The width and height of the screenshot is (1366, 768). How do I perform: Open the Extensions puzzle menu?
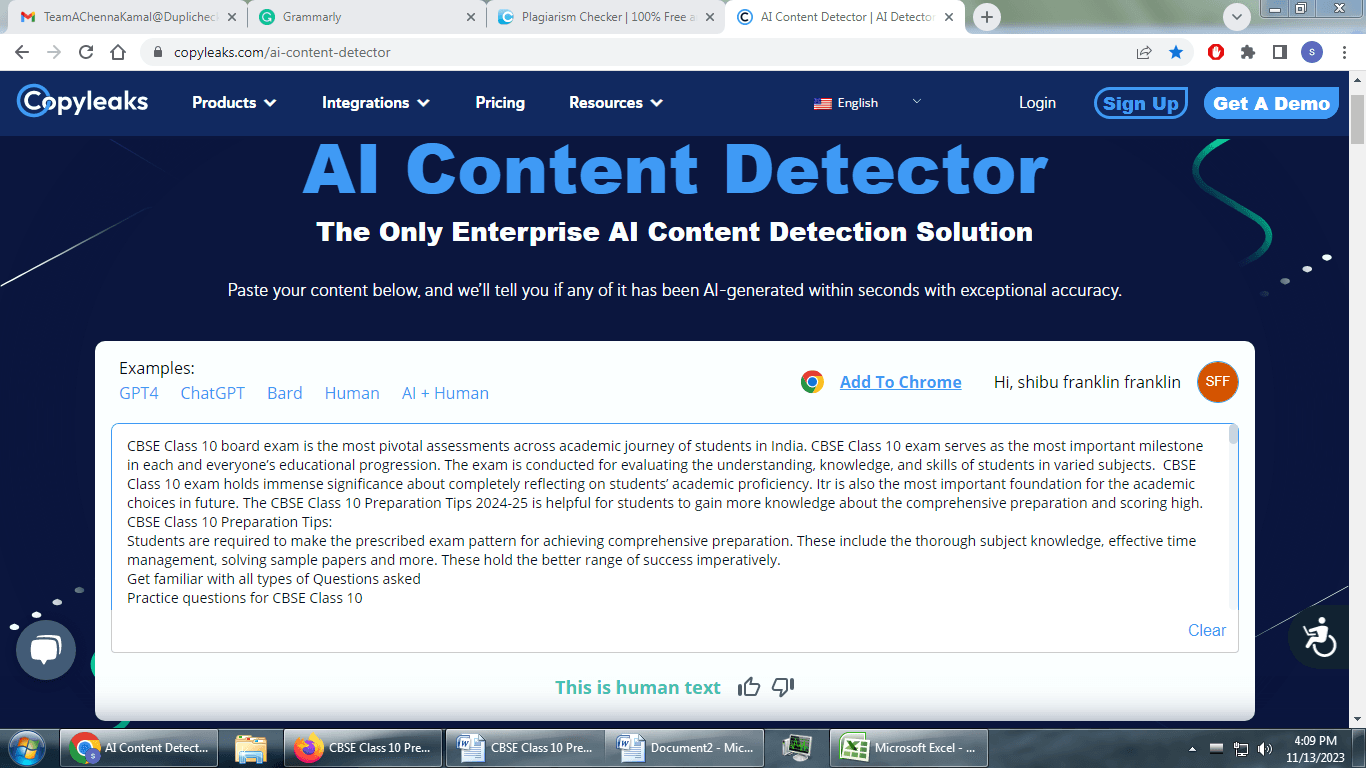pos(1248,52)
